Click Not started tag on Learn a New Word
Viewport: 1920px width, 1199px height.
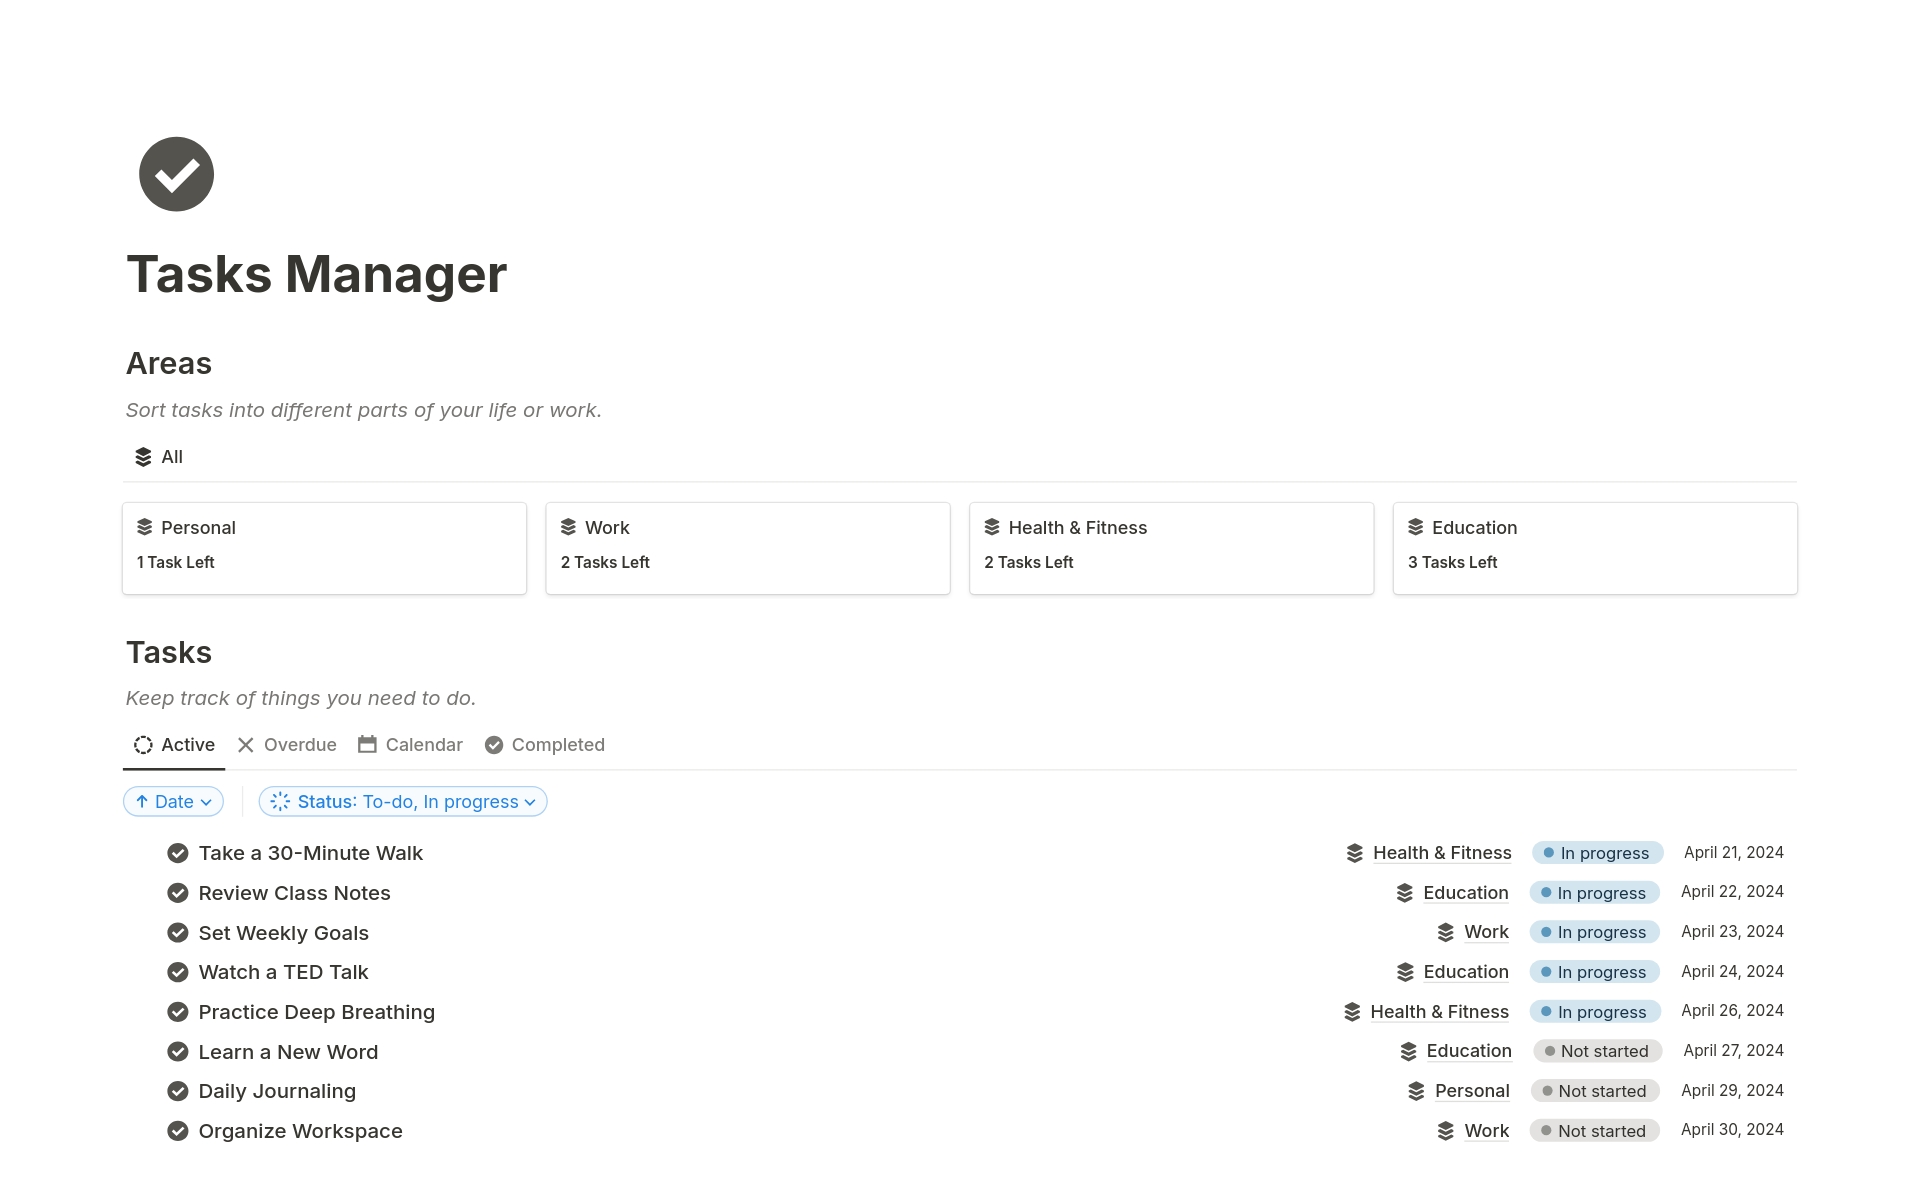click(1597, 1051)
